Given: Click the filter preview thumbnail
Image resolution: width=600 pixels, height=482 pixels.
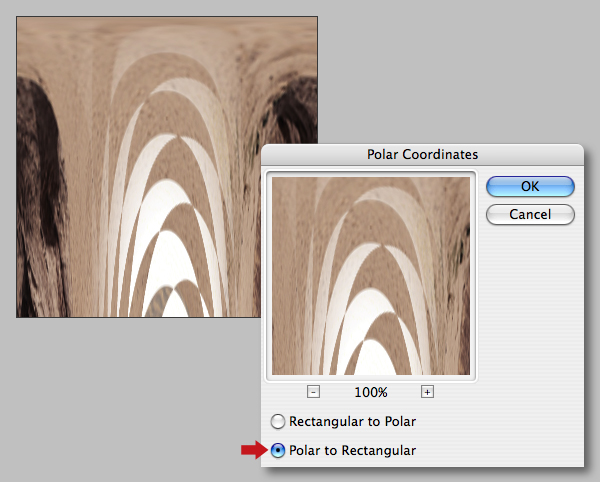Looking at the screenshot, I should [371, 276].
